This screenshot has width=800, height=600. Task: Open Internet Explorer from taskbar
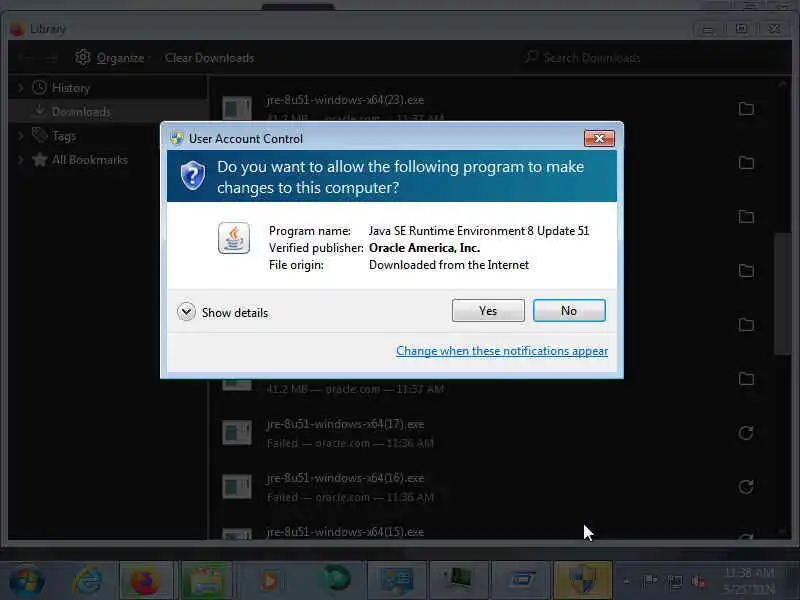[87, 581]
